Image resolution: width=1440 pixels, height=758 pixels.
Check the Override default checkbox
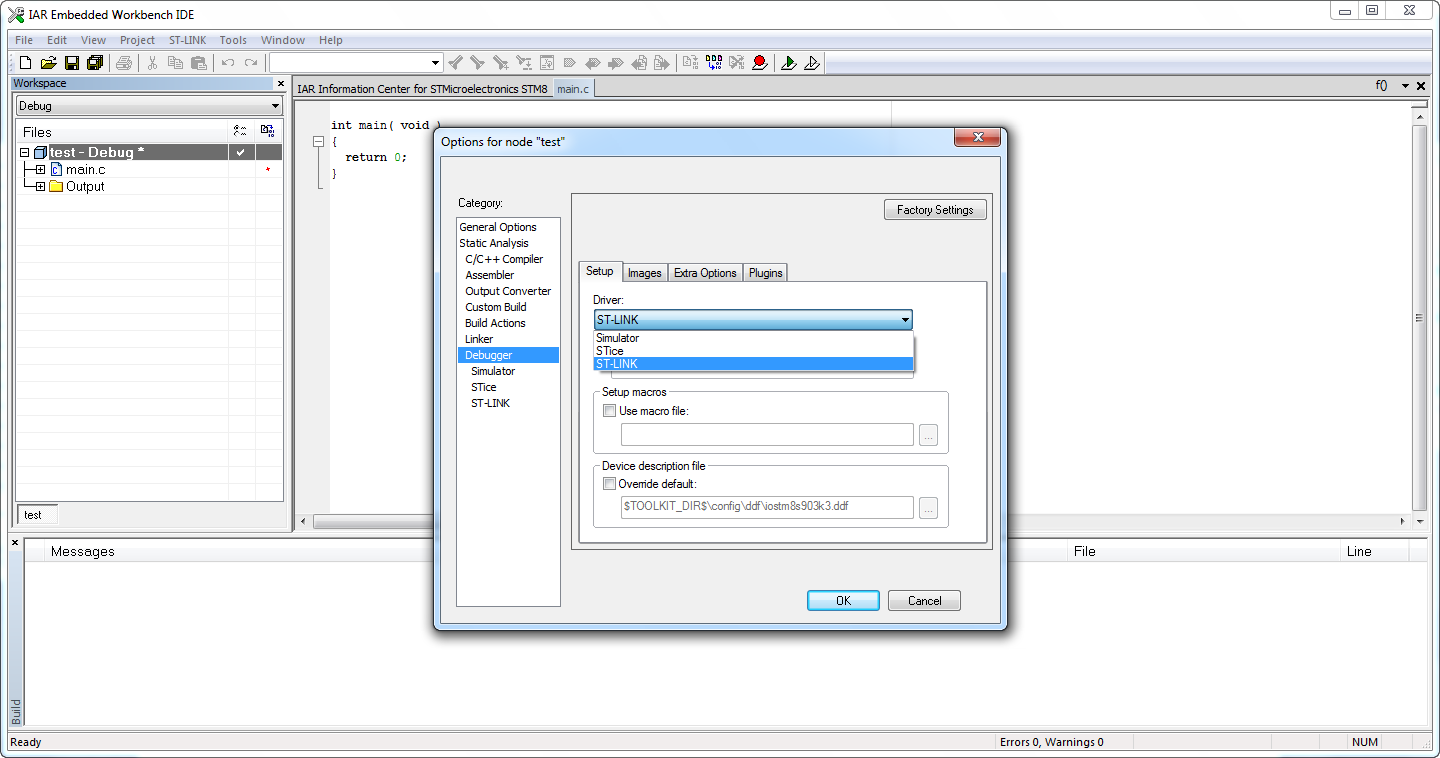coord(609,484)
